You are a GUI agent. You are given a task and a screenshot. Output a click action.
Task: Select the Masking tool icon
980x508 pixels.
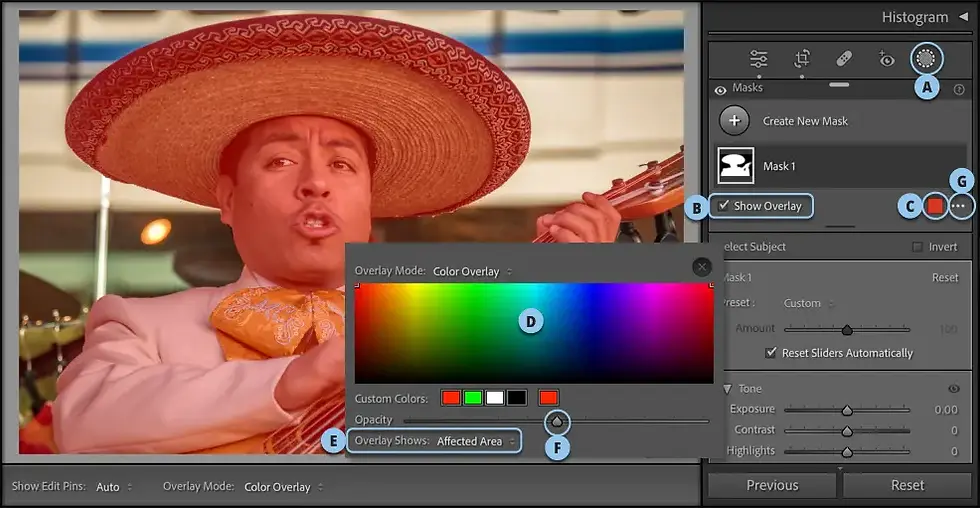(926, 59)
